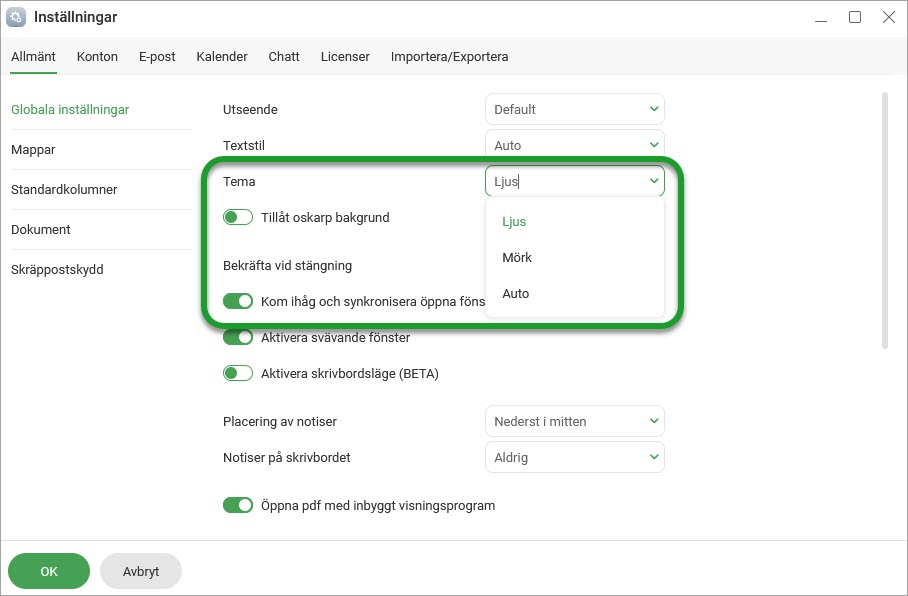Open the Dokument settings section
908x596 pixels.
[x=41, y=229]
